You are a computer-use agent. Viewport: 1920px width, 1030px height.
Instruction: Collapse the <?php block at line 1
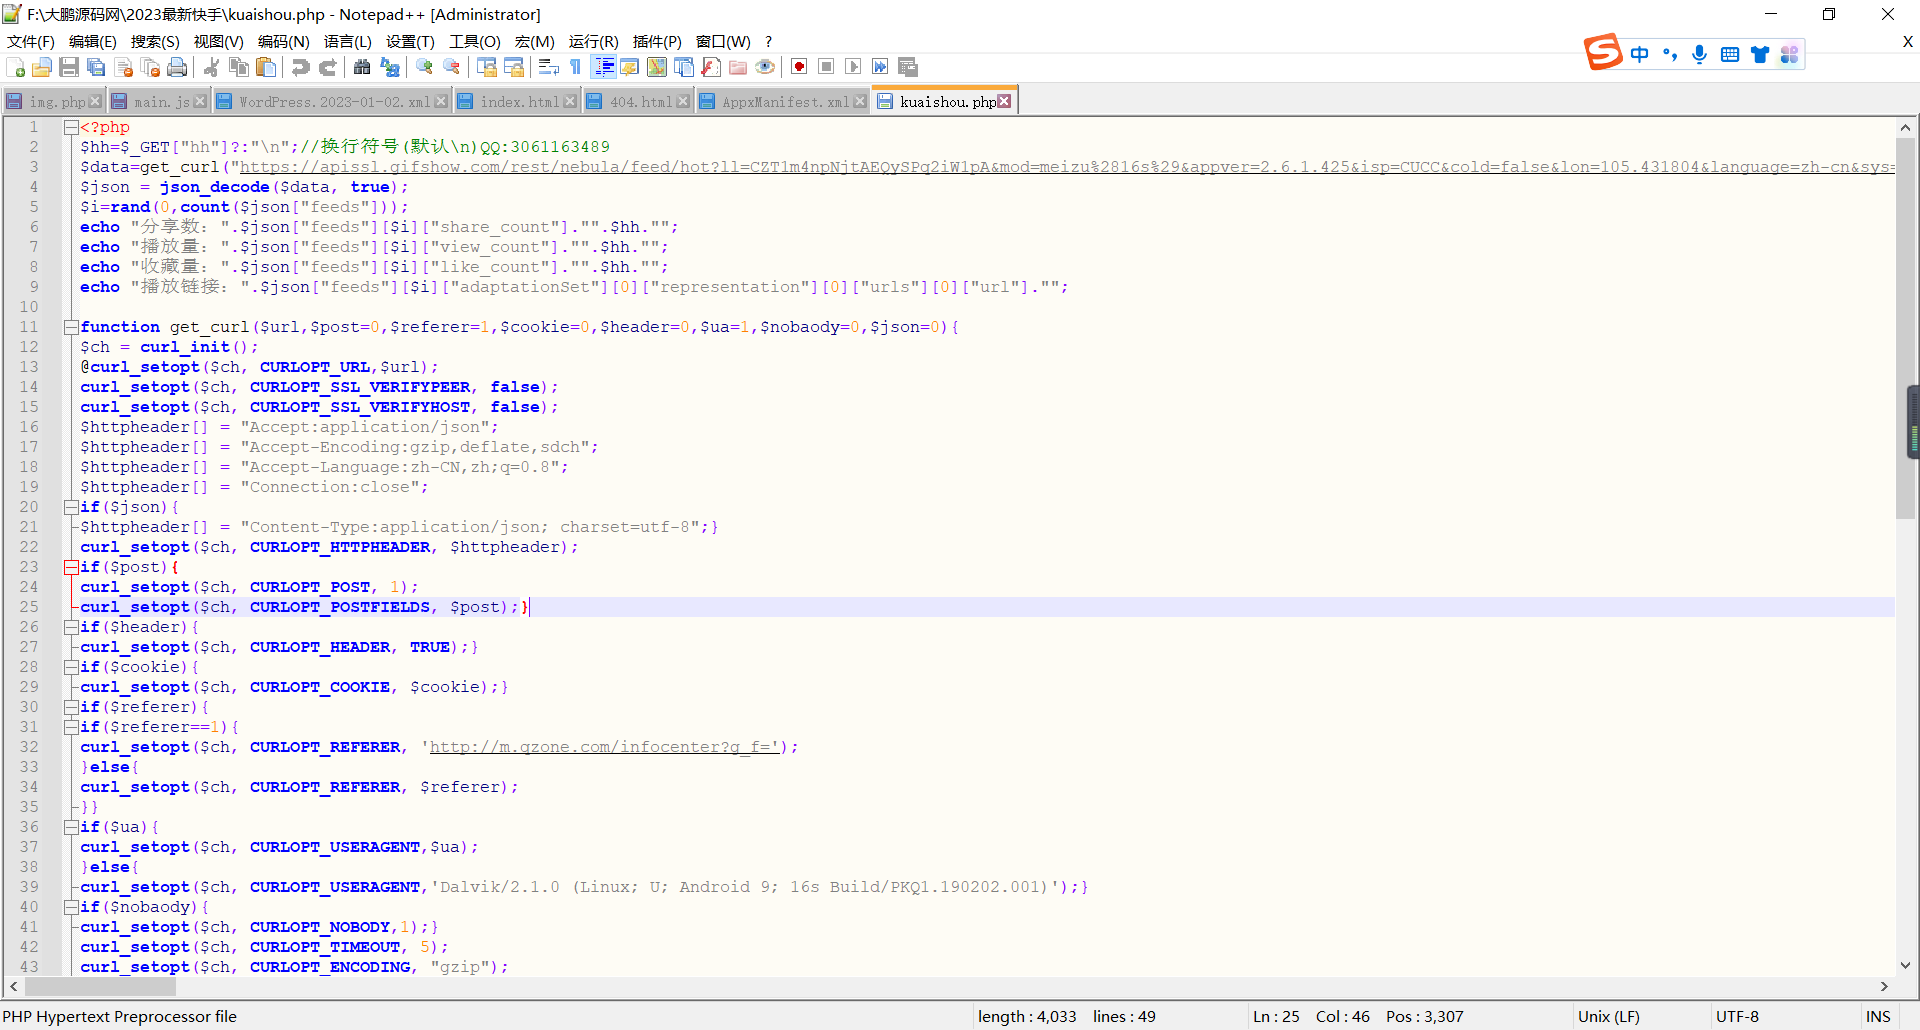(71, 127)
